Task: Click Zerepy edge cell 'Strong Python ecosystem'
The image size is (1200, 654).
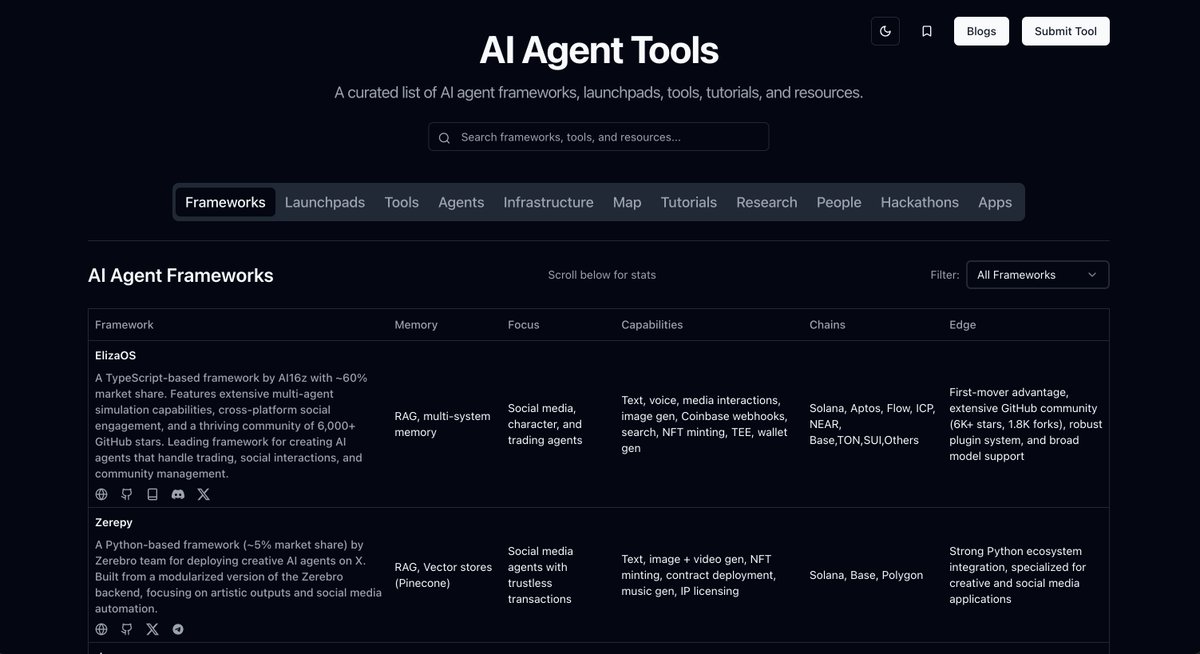Action: (1018, 575)
